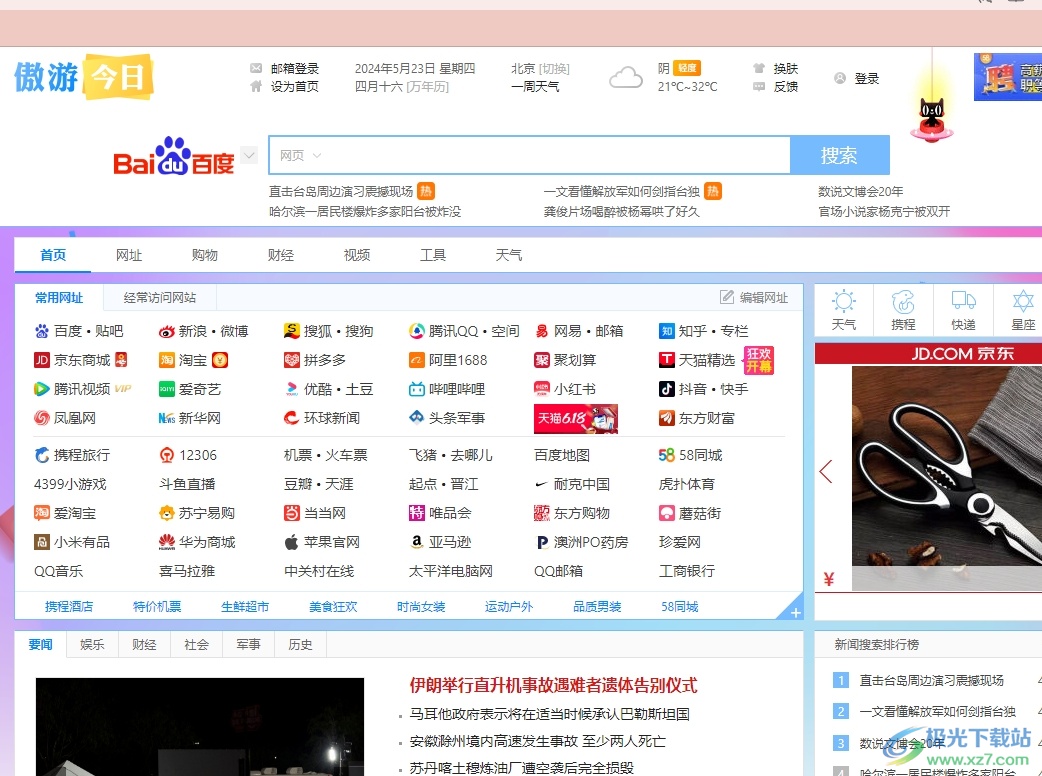Switch to the 视频 tab

coord(357,255)
